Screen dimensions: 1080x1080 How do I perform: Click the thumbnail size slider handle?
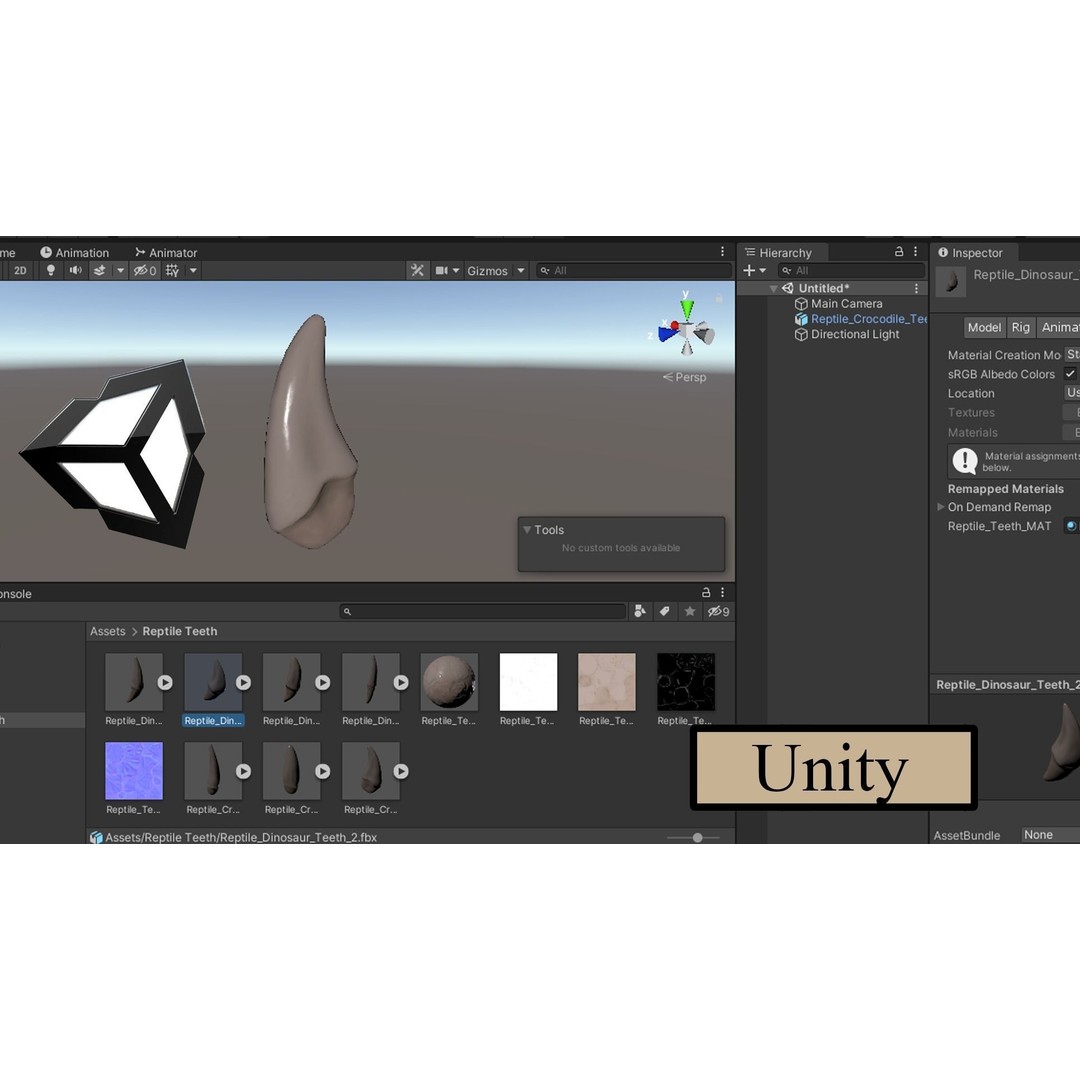coord(698,838)
